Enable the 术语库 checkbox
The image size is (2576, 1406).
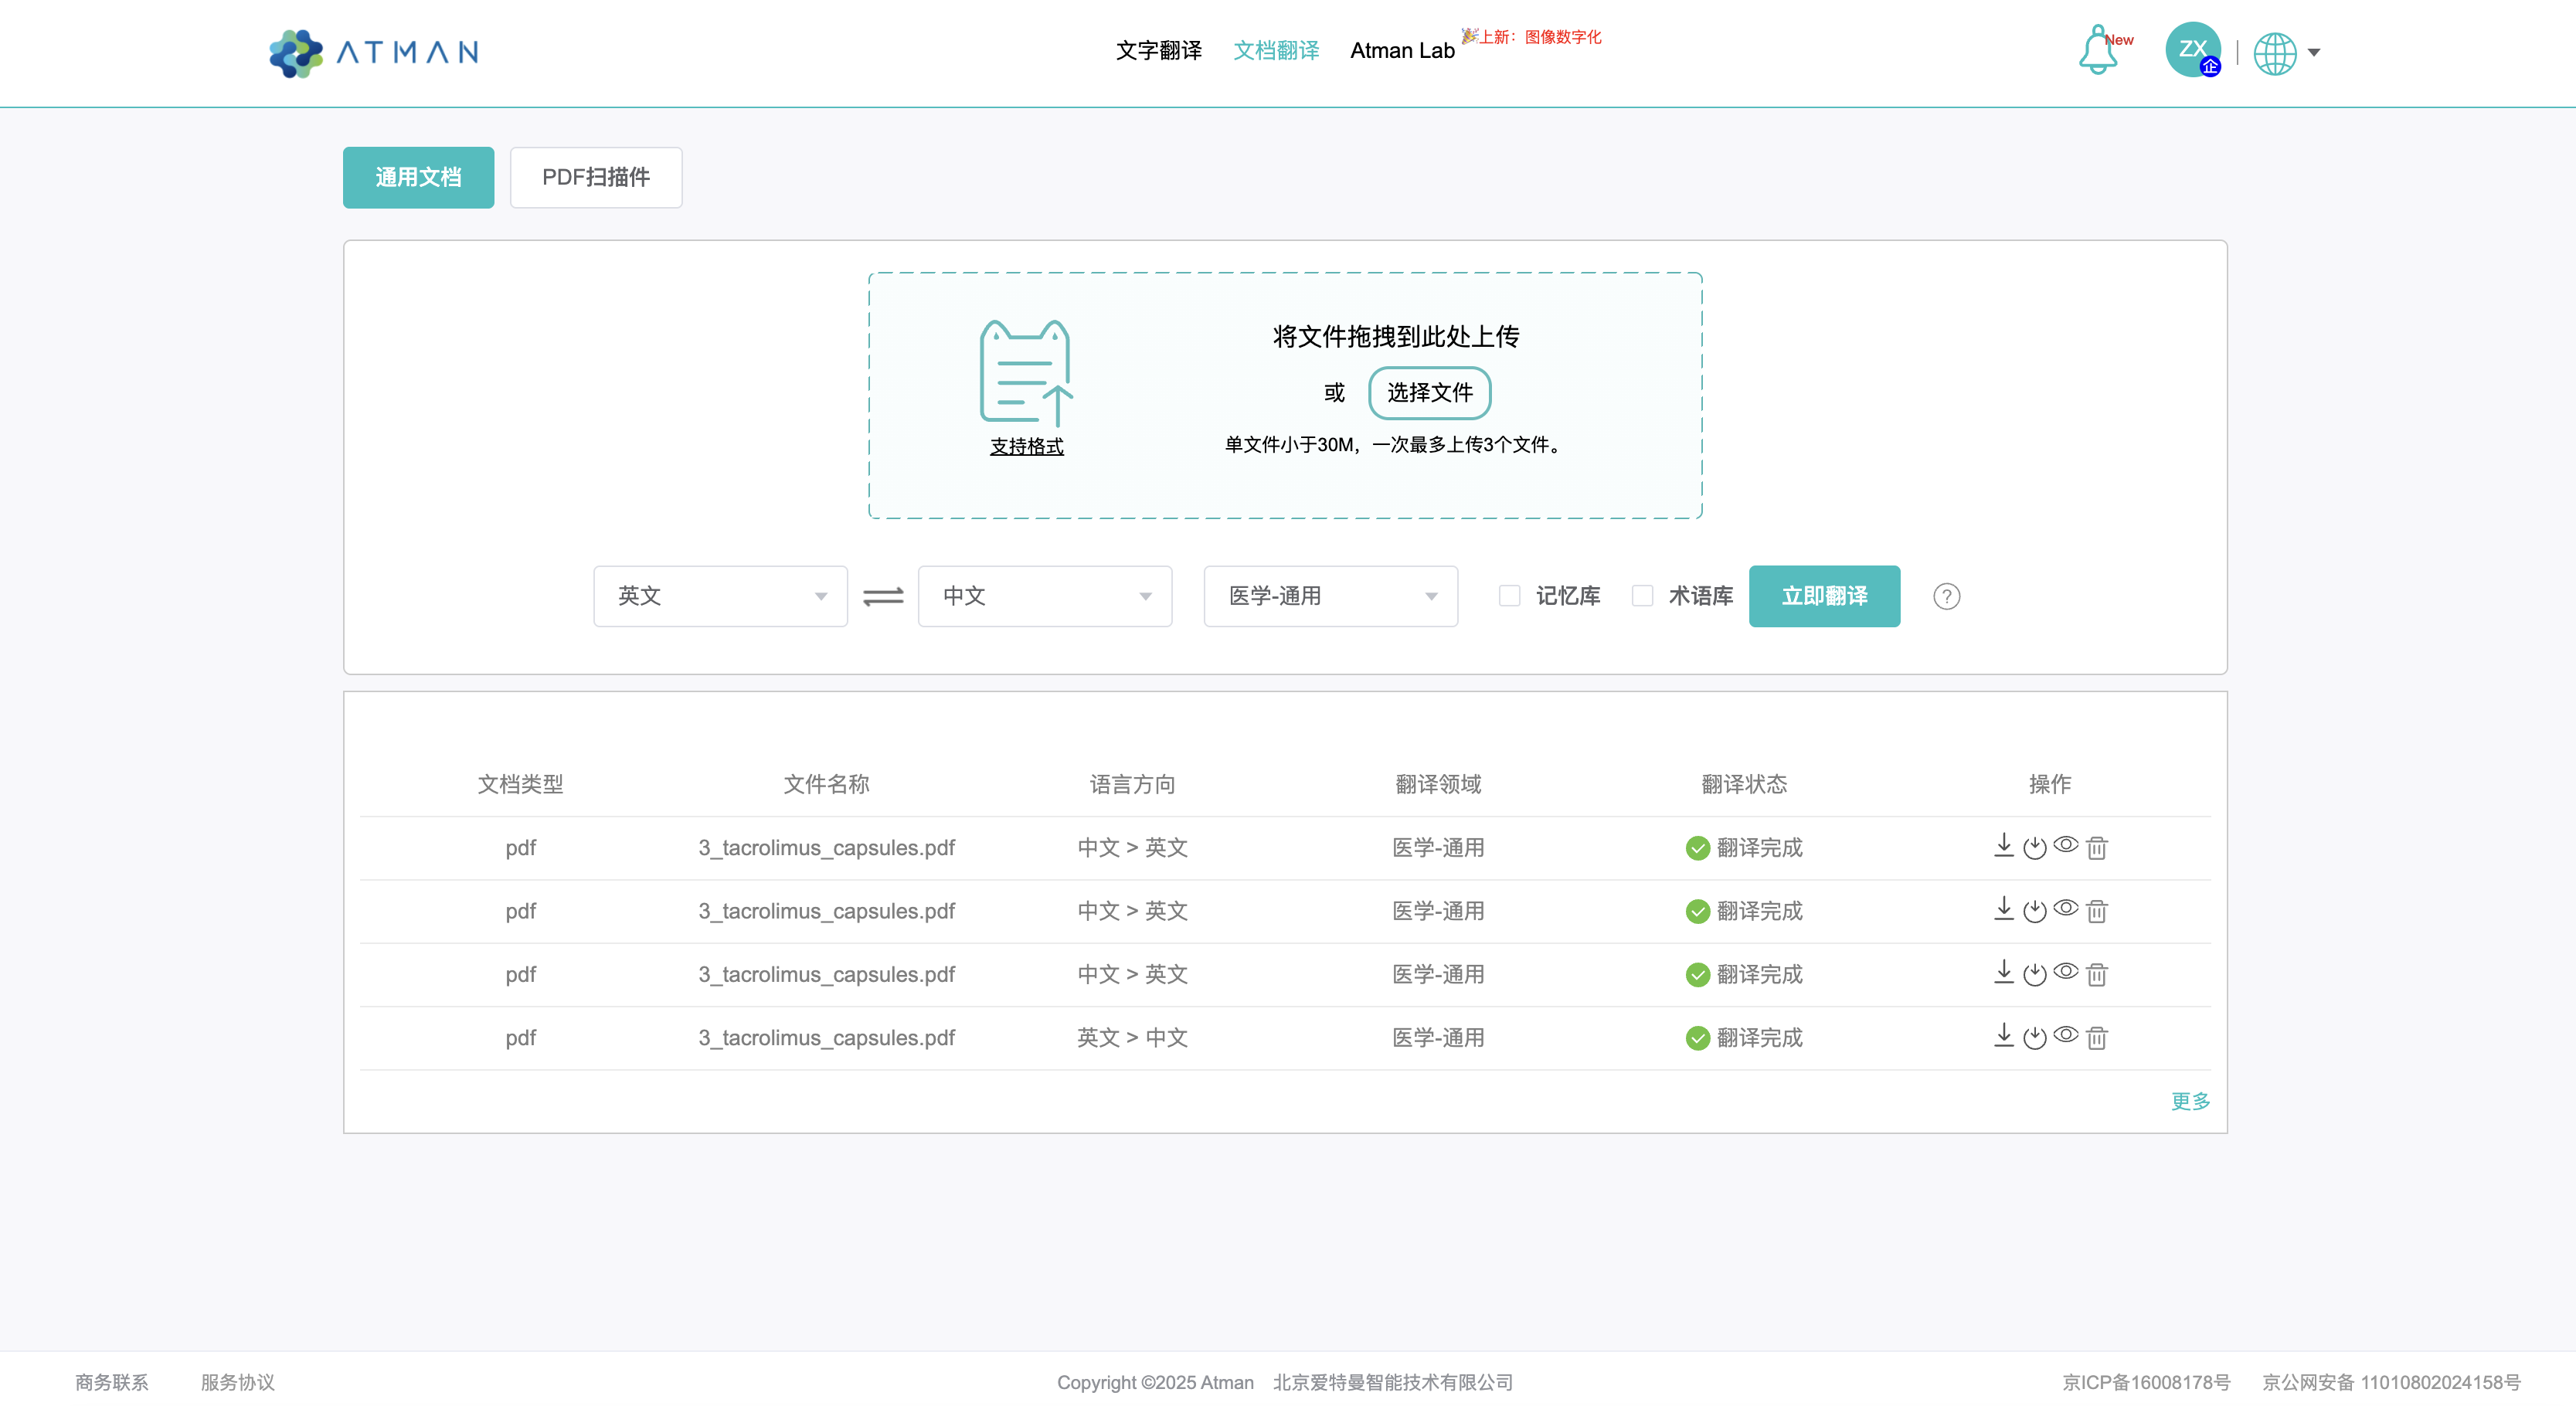pos(1641,596)
